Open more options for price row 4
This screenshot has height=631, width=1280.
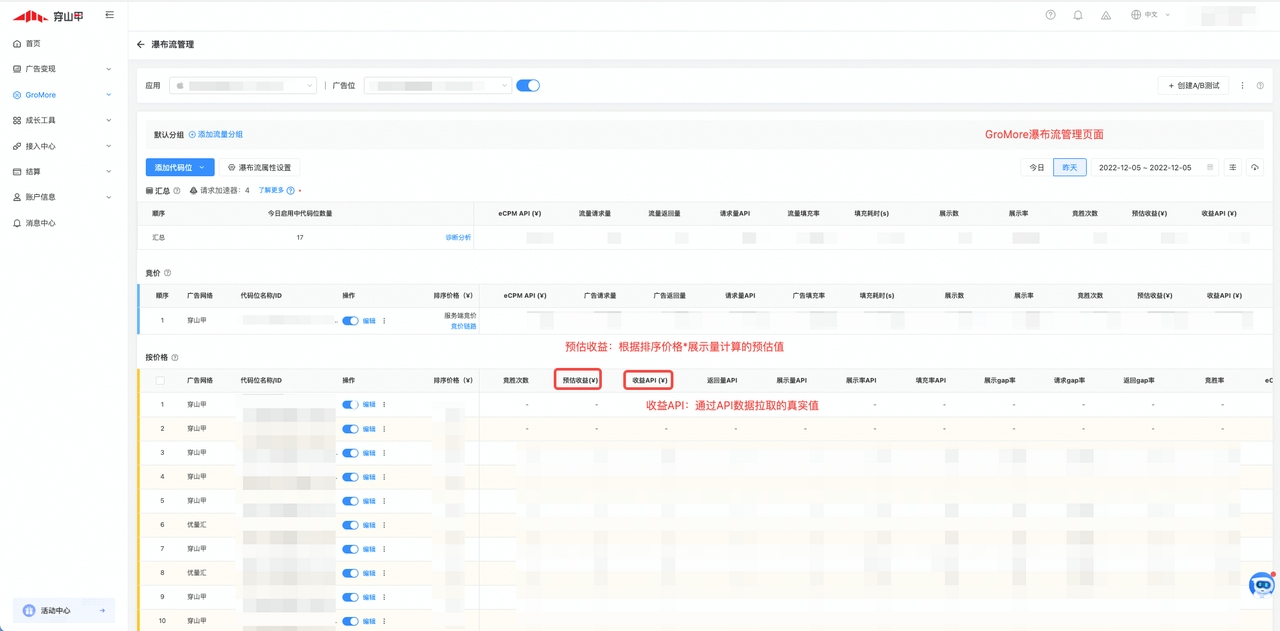[384, 477]
